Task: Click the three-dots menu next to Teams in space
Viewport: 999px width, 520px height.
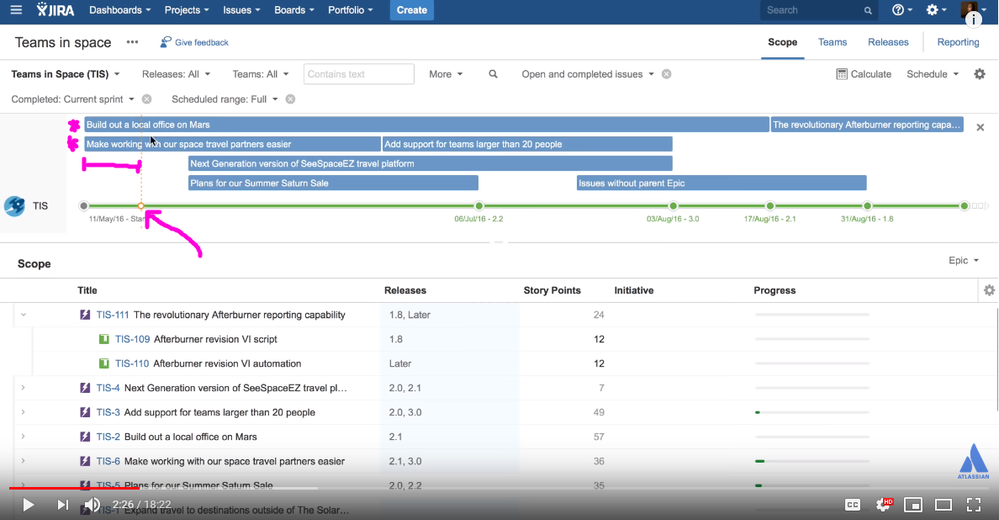Action: [132, 43]
